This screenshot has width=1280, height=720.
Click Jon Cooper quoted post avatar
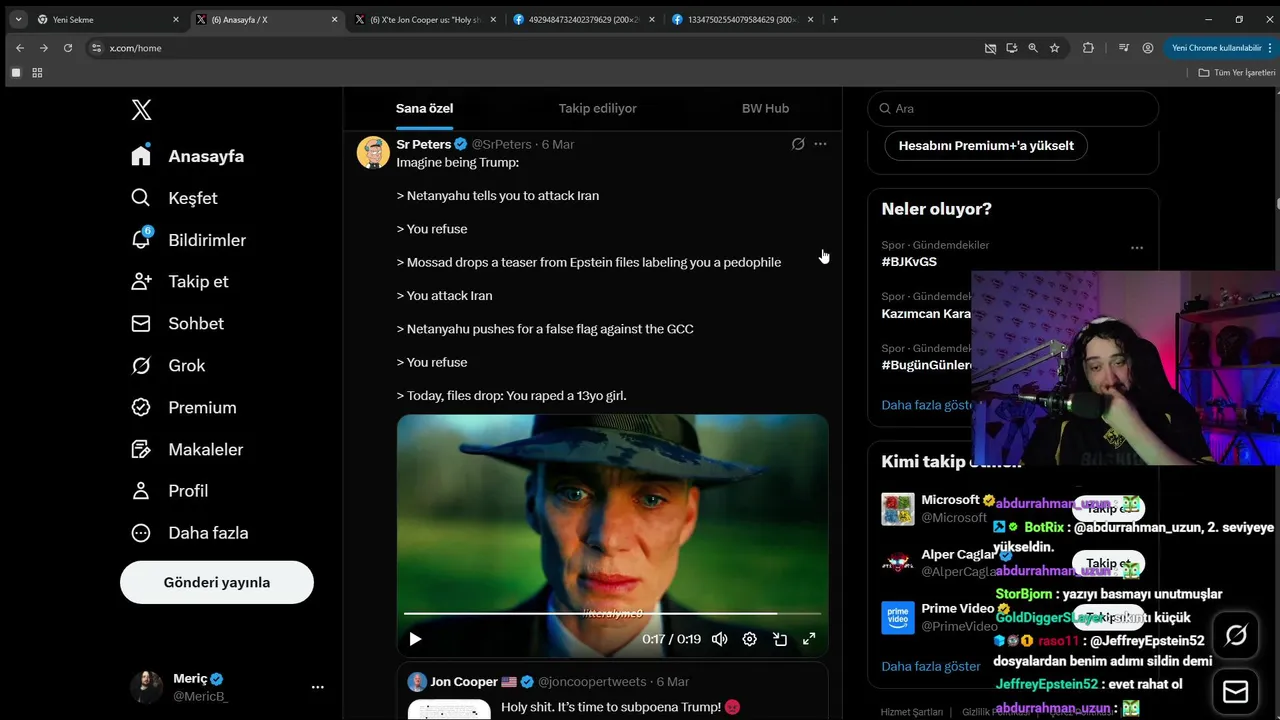pos(417,682)
